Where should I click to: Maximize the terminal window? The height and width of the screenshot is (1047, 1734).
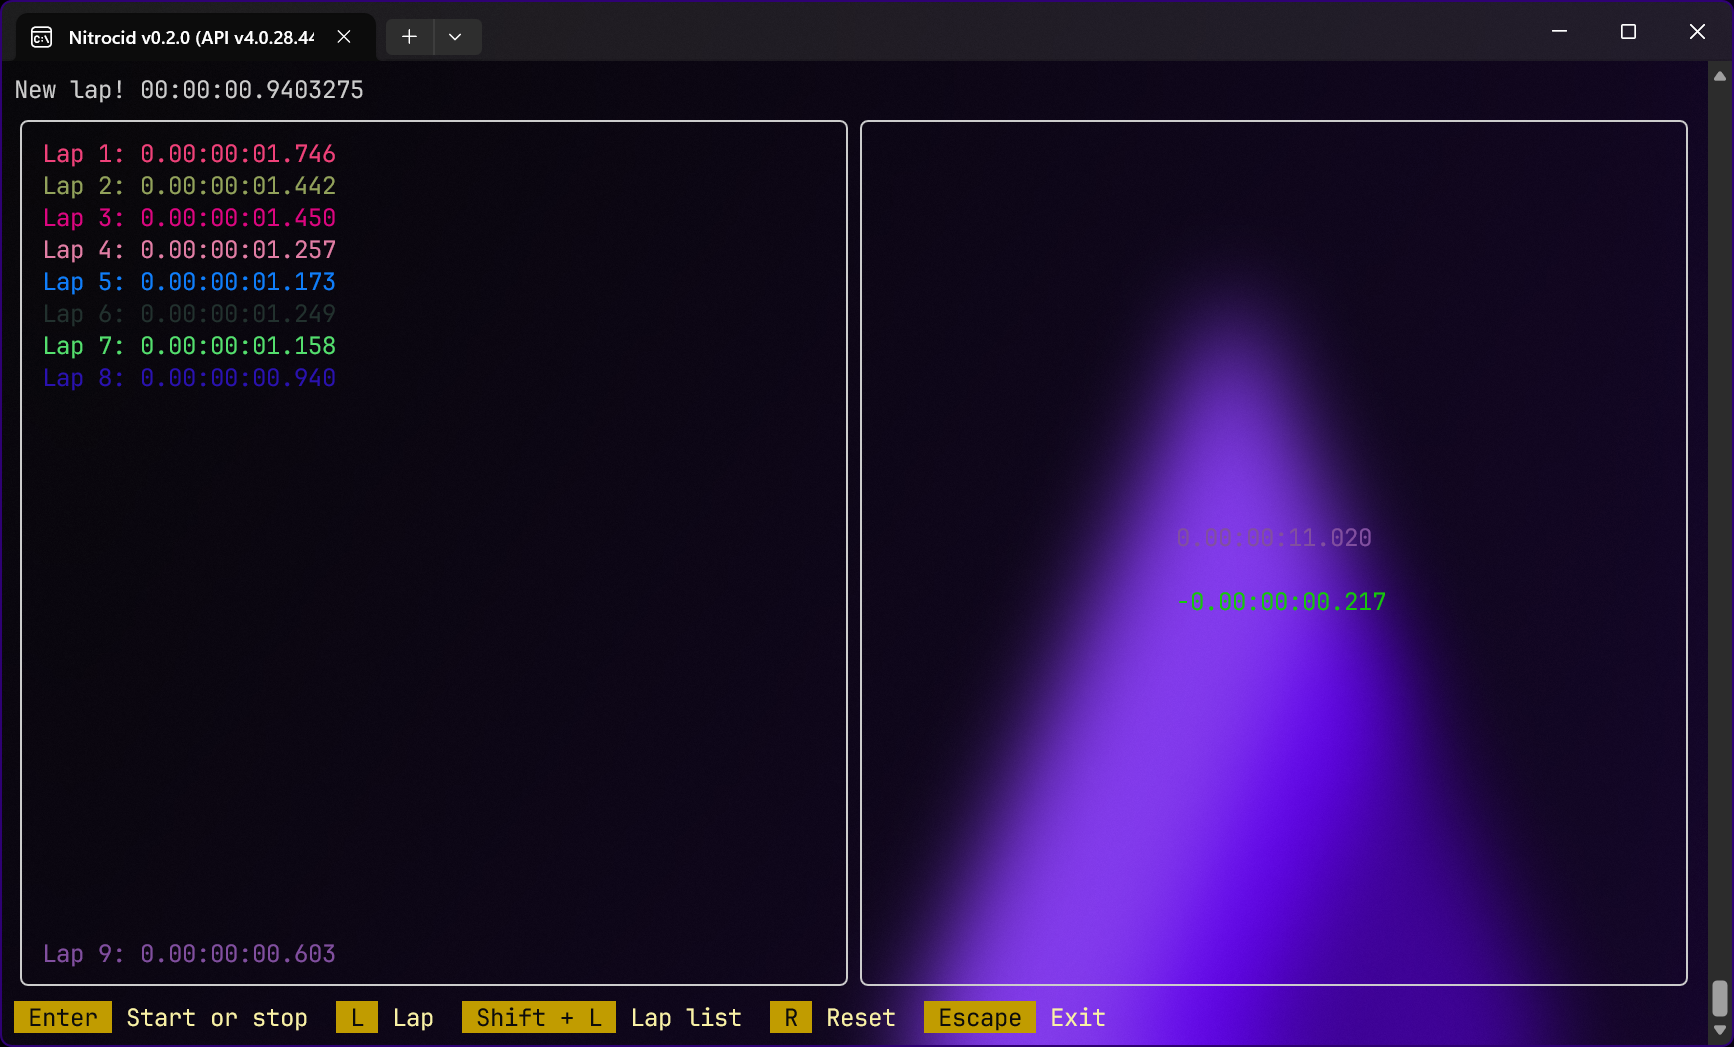click(x=1628, y=32)
